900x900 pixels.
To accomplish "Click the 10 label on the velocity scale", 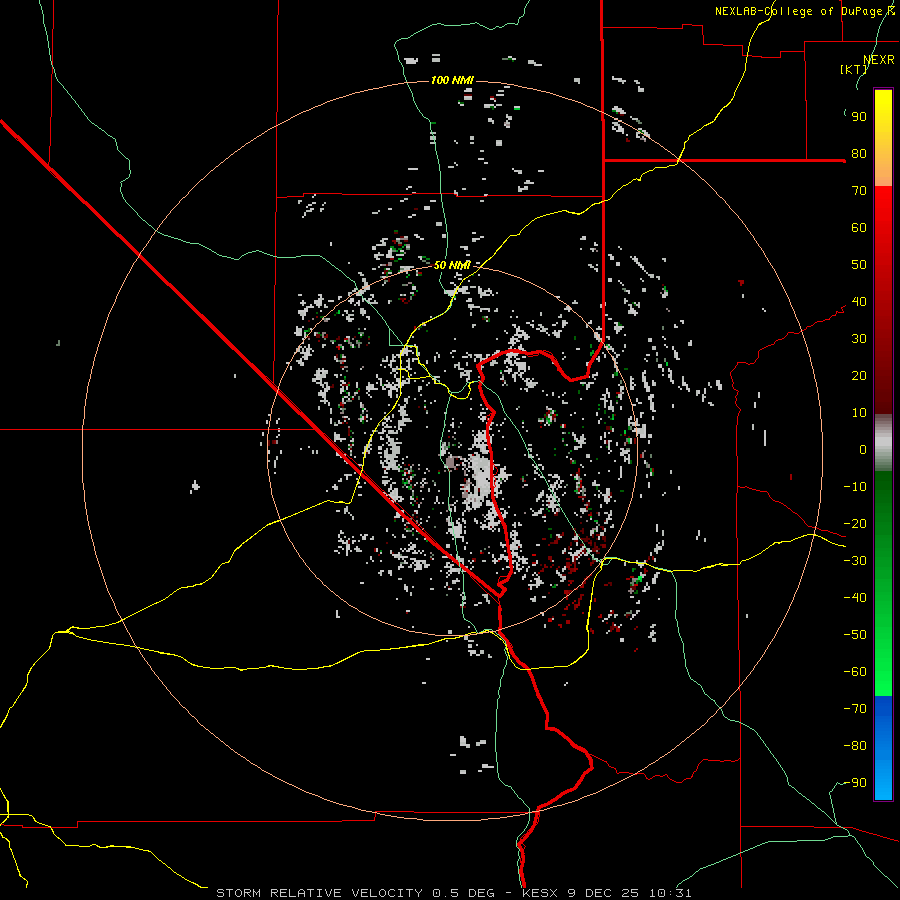I will coord(859,413).
